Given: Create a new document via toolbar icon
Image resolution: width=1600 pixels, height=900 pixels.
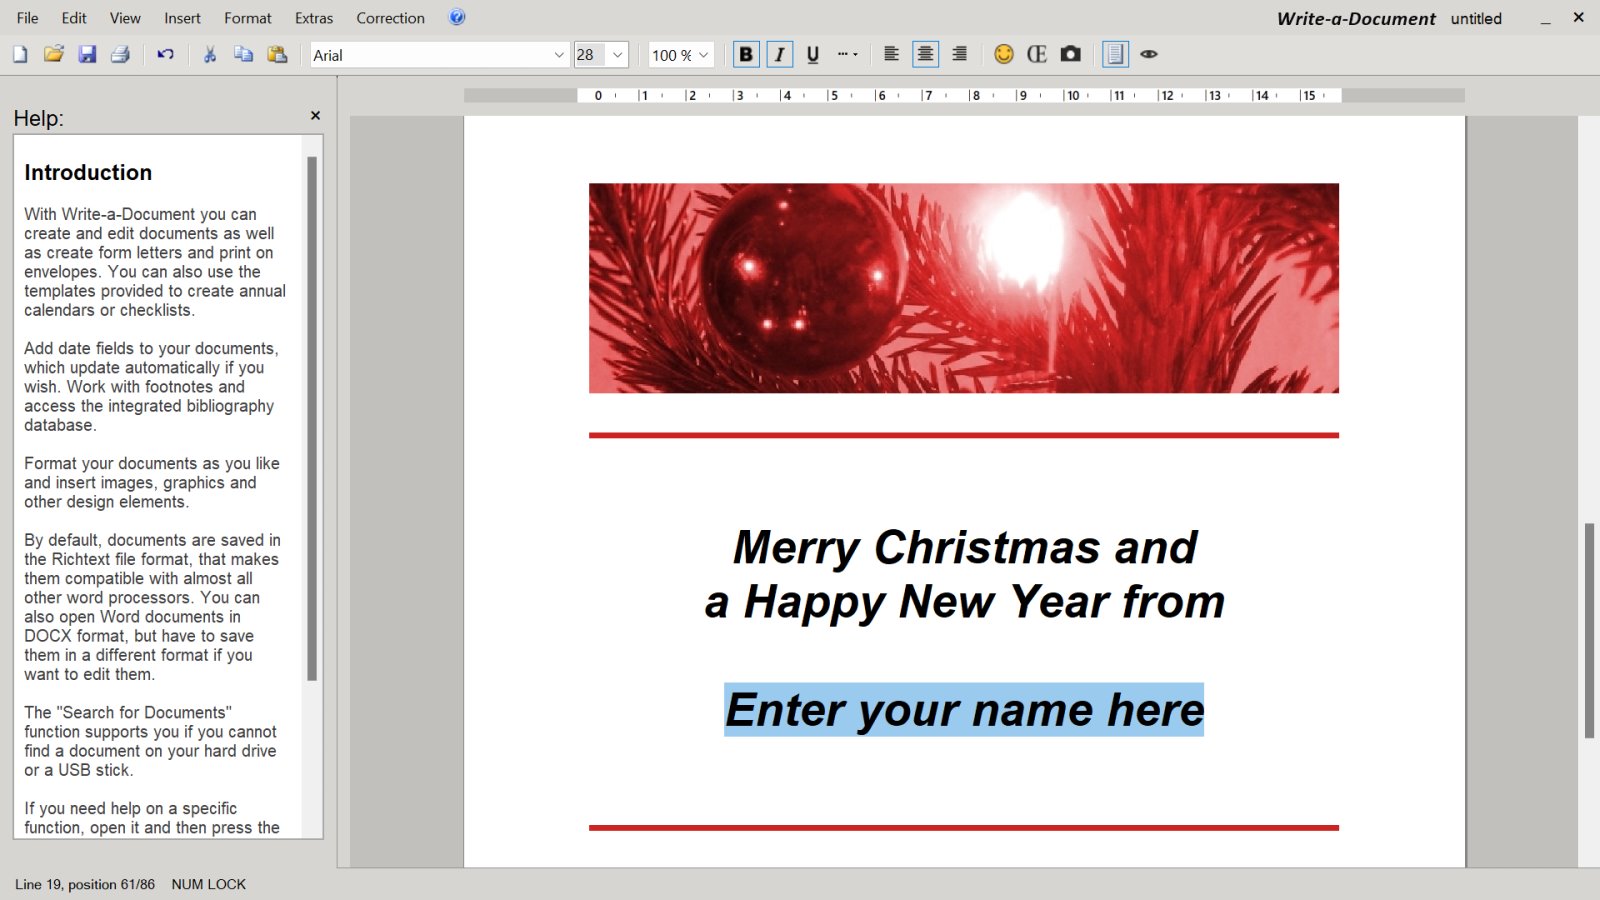Looking at the screenshot, I should tap(20, 55).
